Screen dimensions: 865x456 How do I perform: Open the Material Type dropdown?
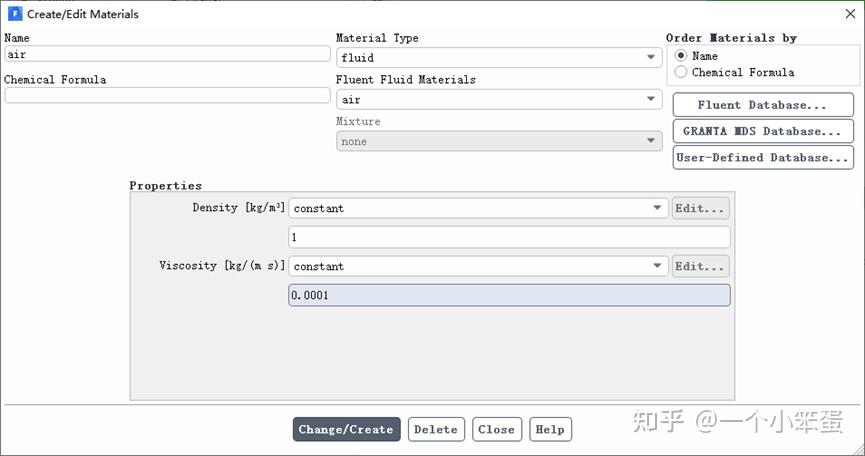(x=498, y=58)
